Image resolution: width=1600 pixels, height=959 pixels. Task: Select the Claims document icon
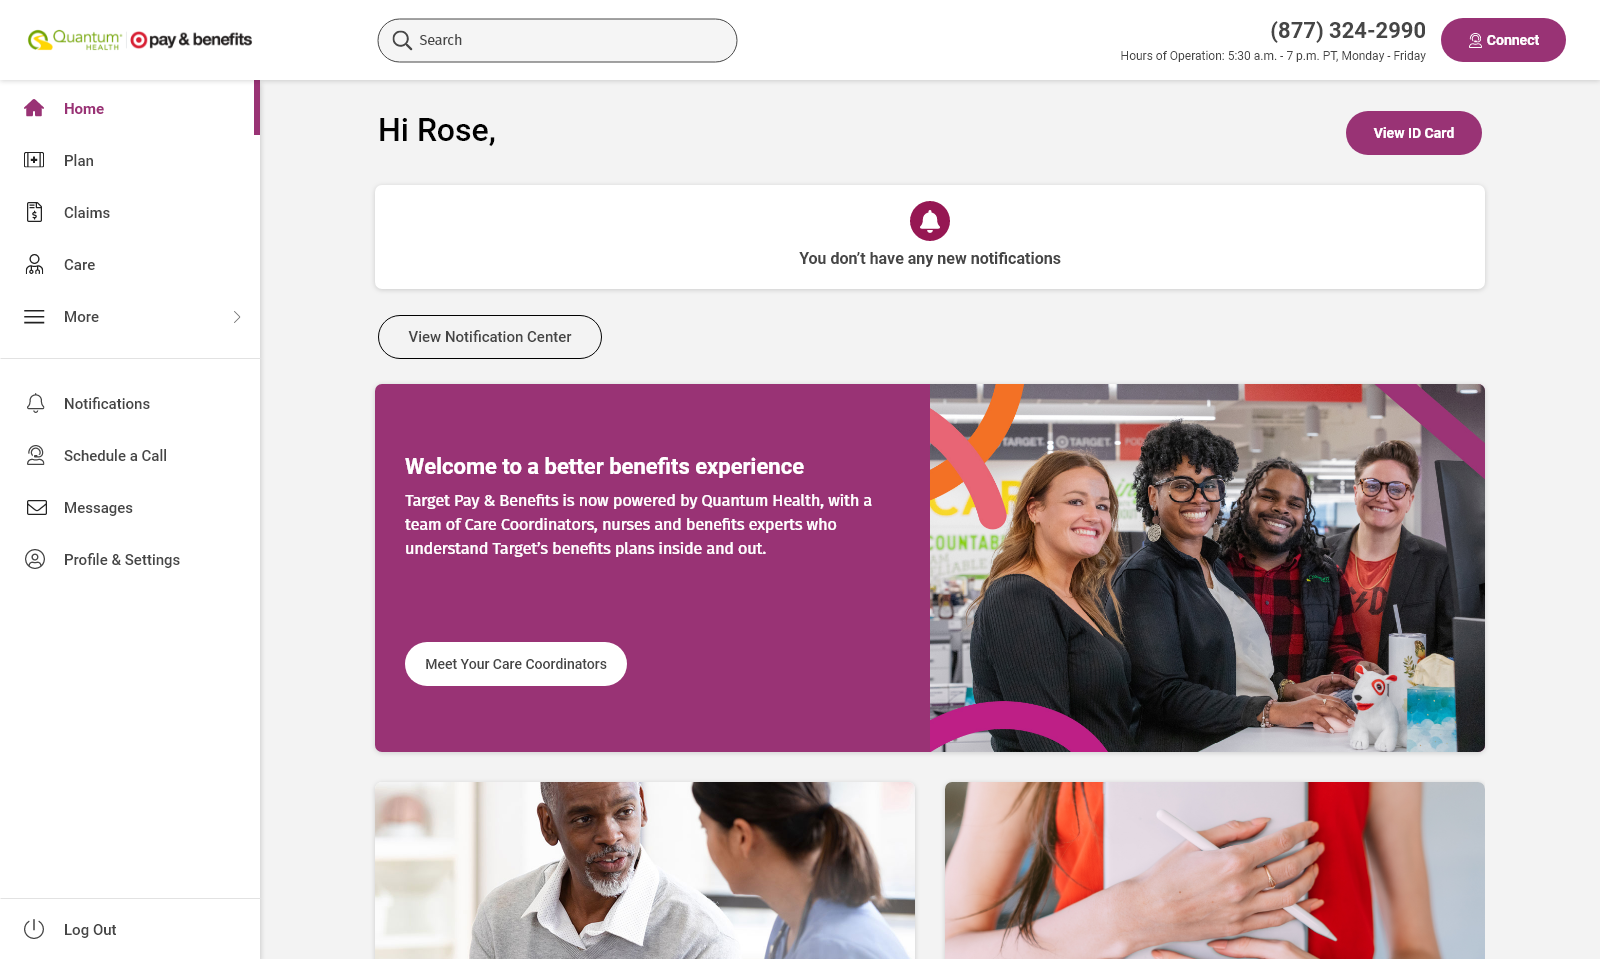(34, 212)
